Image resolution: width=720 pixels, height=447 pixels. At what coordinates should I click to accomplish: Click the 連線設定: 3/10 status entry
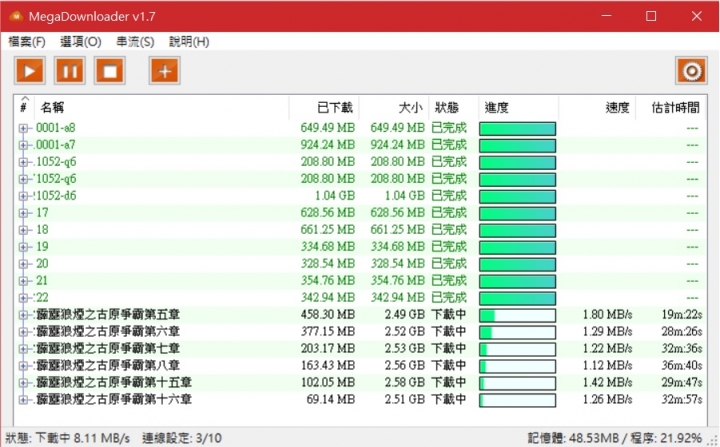[x=182, y=438]
